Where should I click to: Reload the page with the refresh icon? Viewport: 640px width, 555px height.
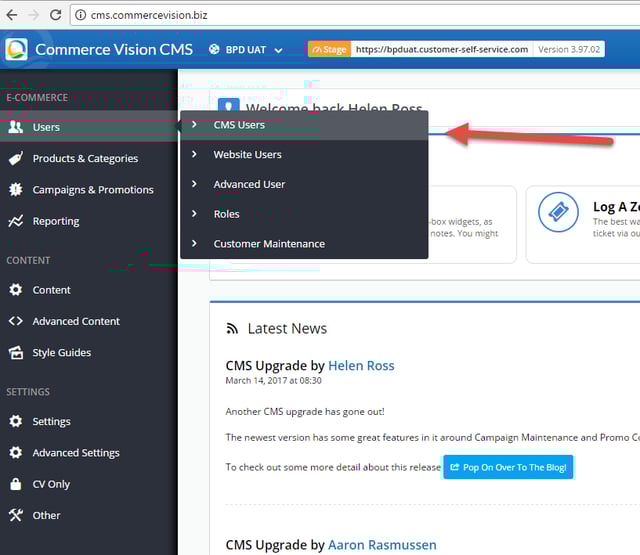point(56,15)
